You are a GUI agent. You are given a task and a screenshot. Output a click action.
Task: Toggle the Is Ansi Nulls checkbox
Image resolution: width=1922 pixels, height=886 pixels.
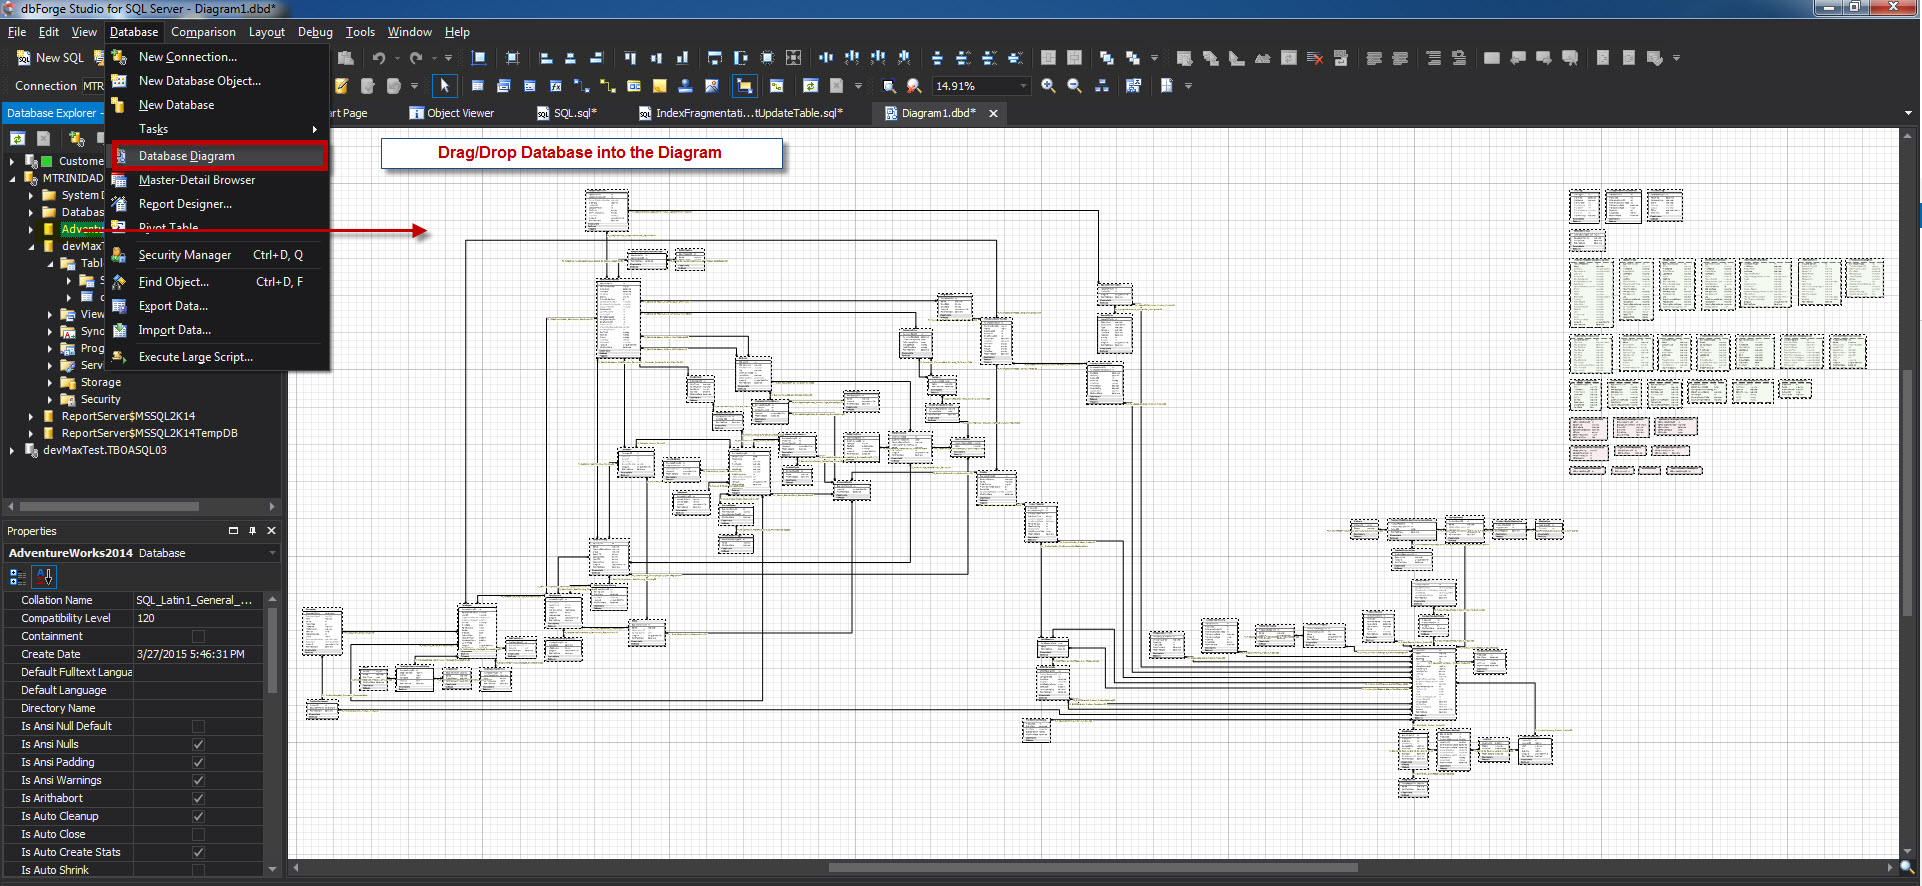click(198, 744)
